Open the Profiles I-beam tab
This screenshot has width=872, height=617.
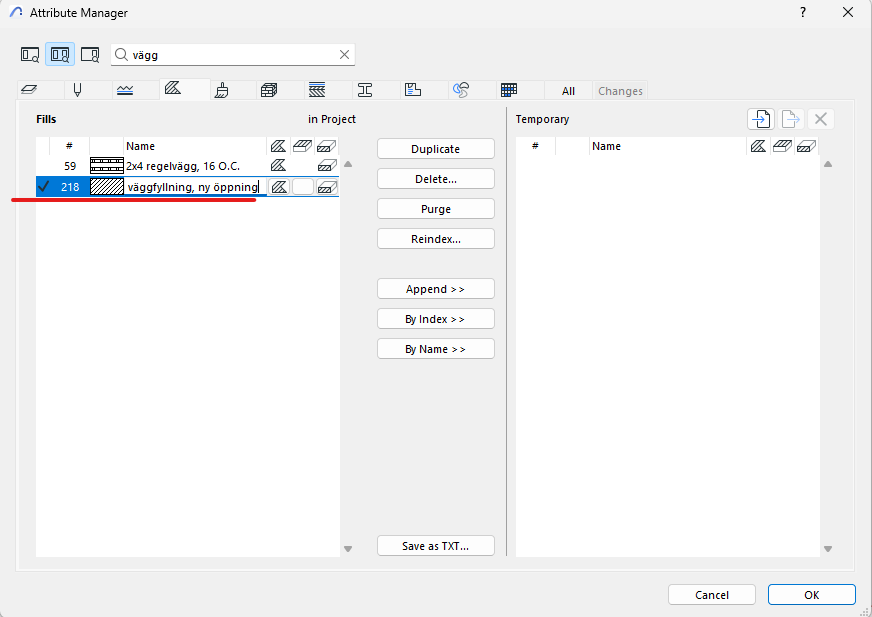pos(365,90)
